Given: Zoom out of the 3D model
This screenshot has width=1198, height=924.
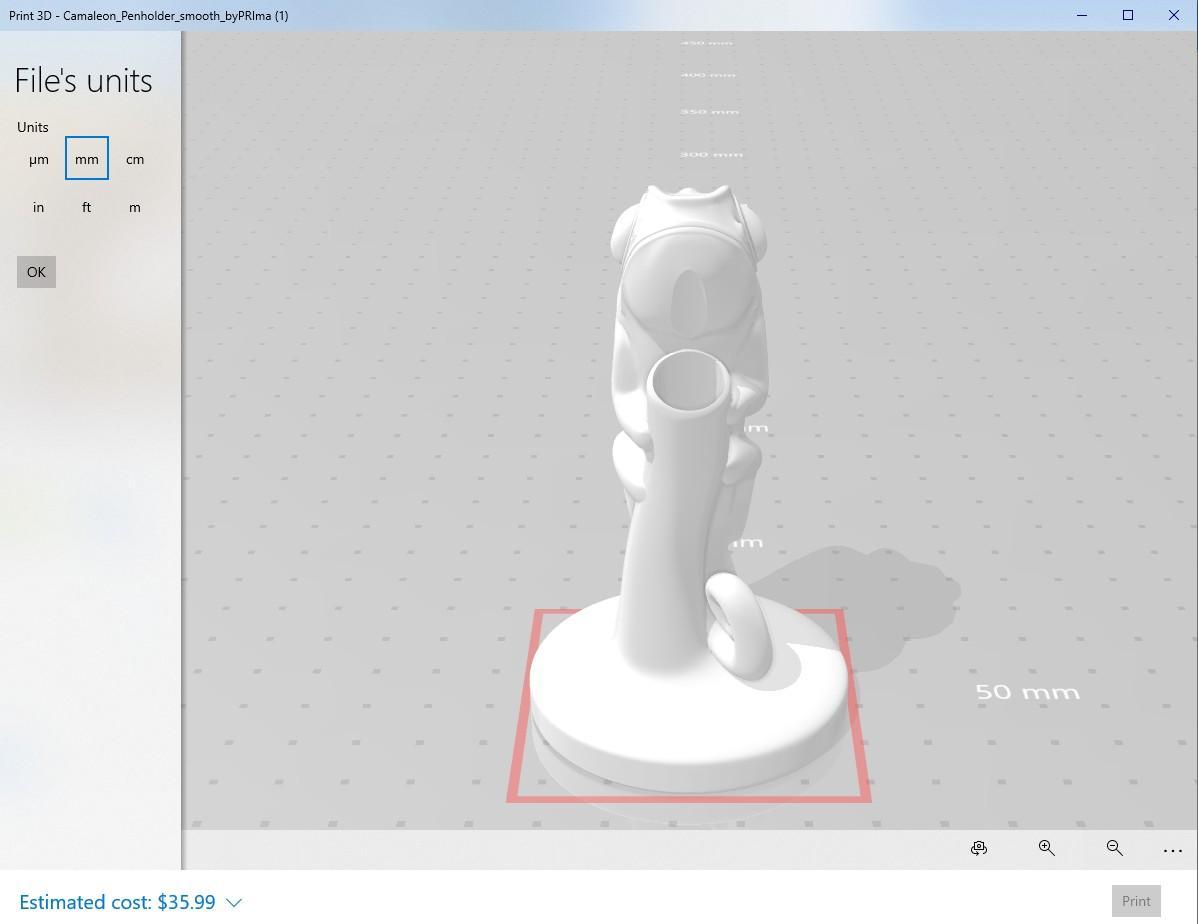Looking at the screenshot, I should click(1114, 848).
